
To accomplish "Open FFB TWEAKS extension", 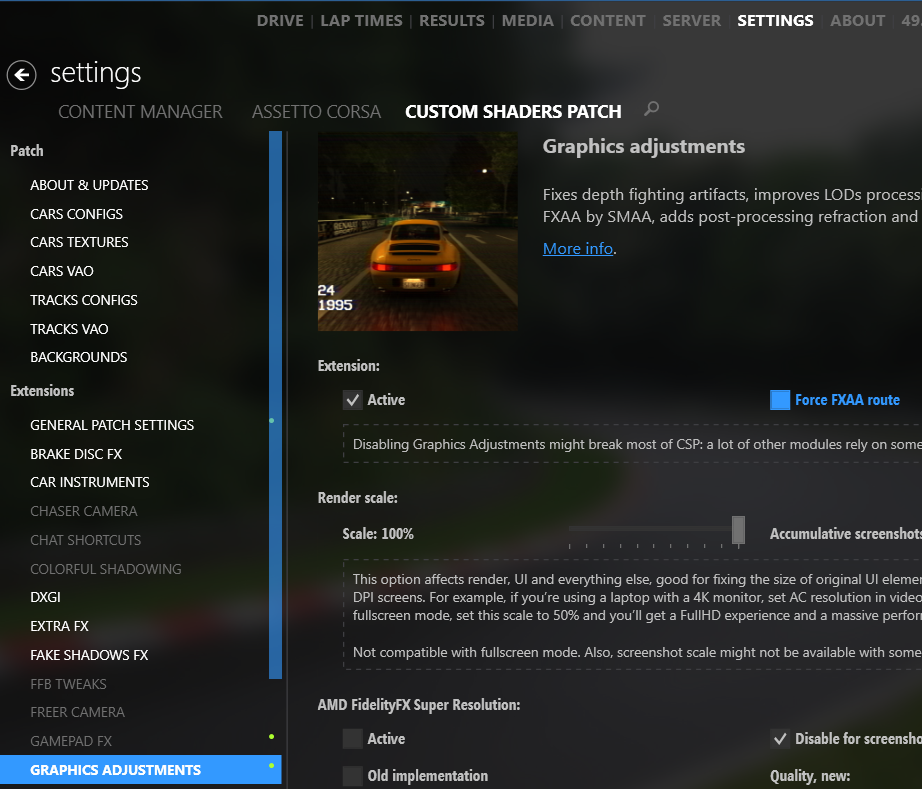I will [x=68, y=684].
